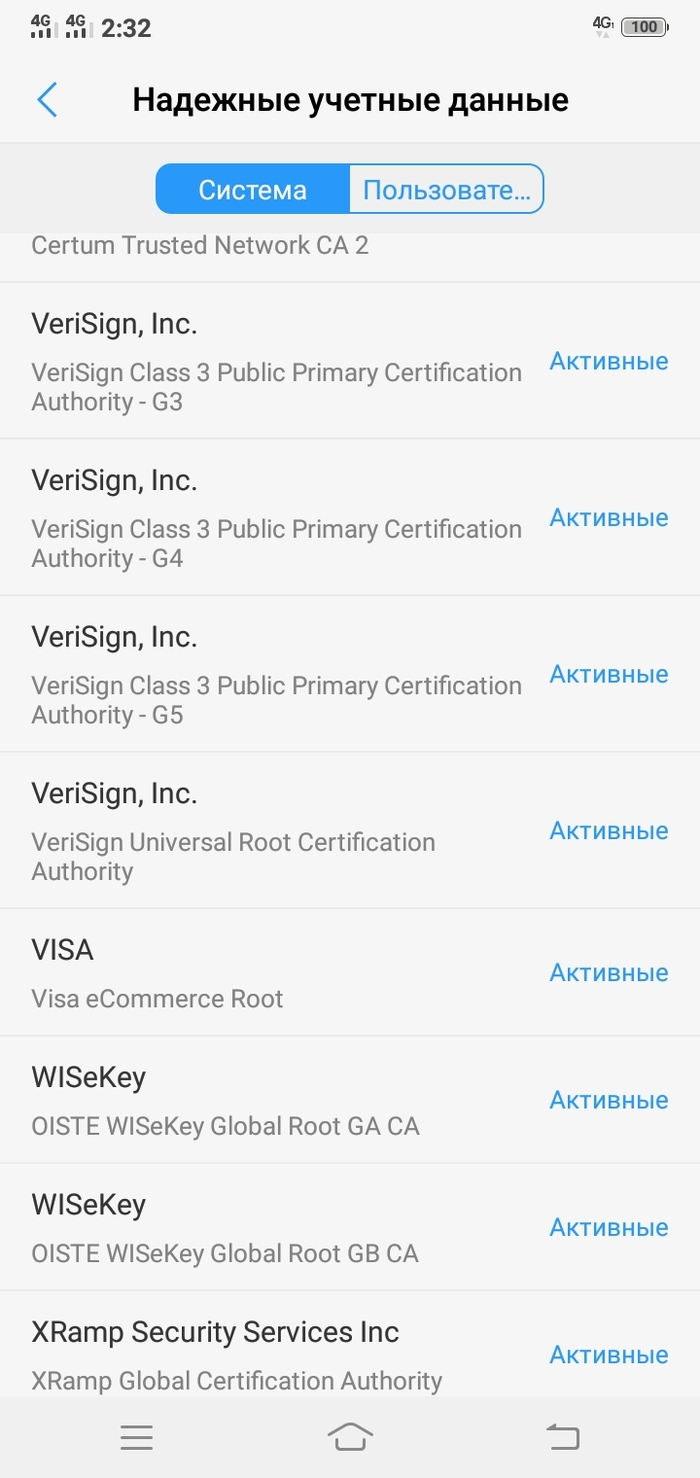Open OISTE WISeKey Global Root GB CA entry
700x1478 pixels.
(x=225, y=1227)
